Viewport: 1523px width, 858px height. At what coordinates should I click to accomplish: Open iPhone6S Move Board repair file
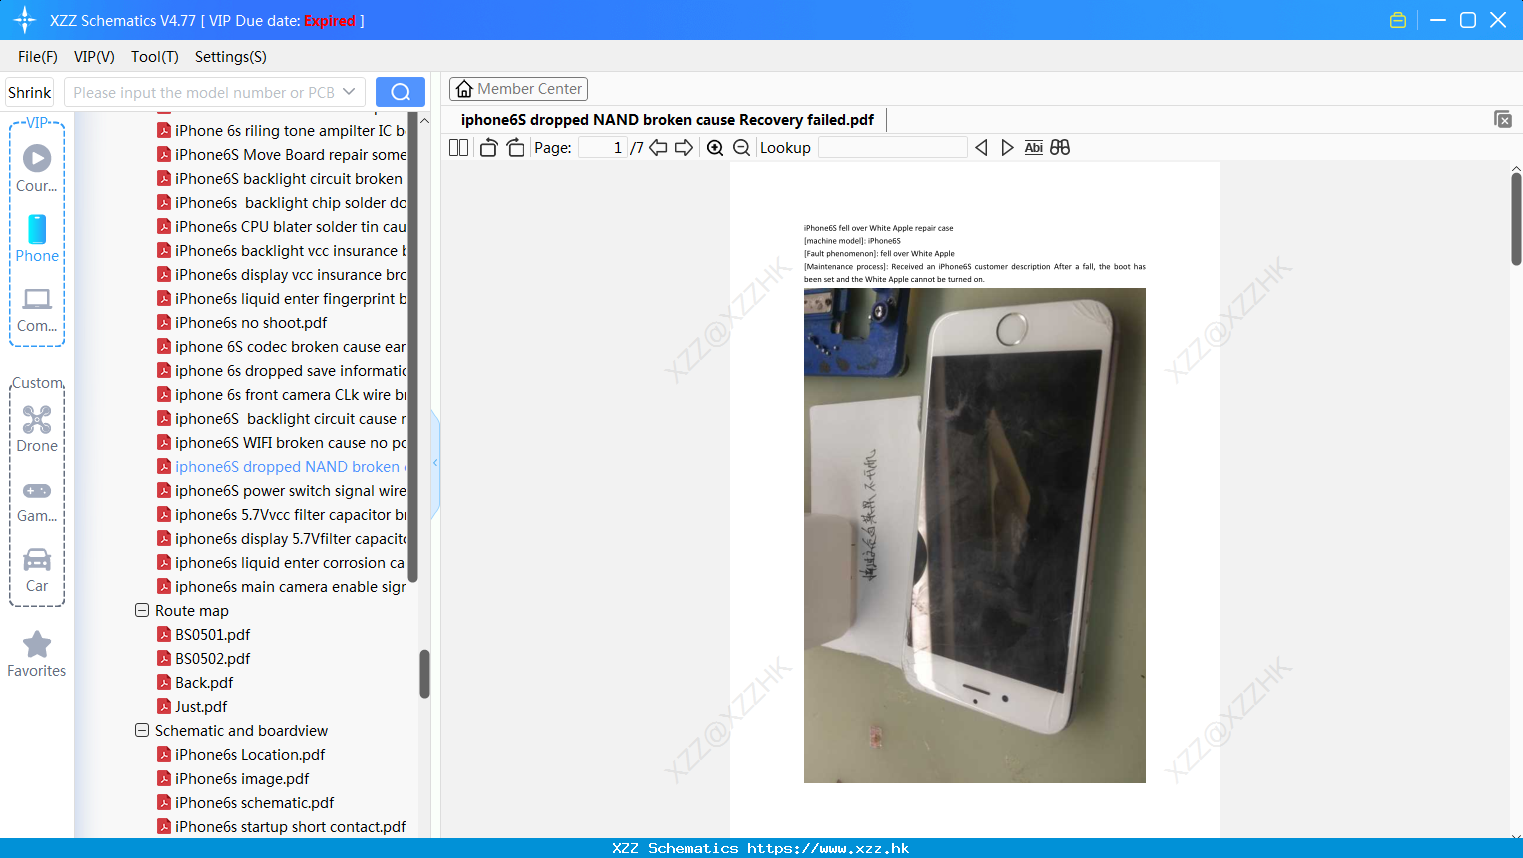click(290, 155)
